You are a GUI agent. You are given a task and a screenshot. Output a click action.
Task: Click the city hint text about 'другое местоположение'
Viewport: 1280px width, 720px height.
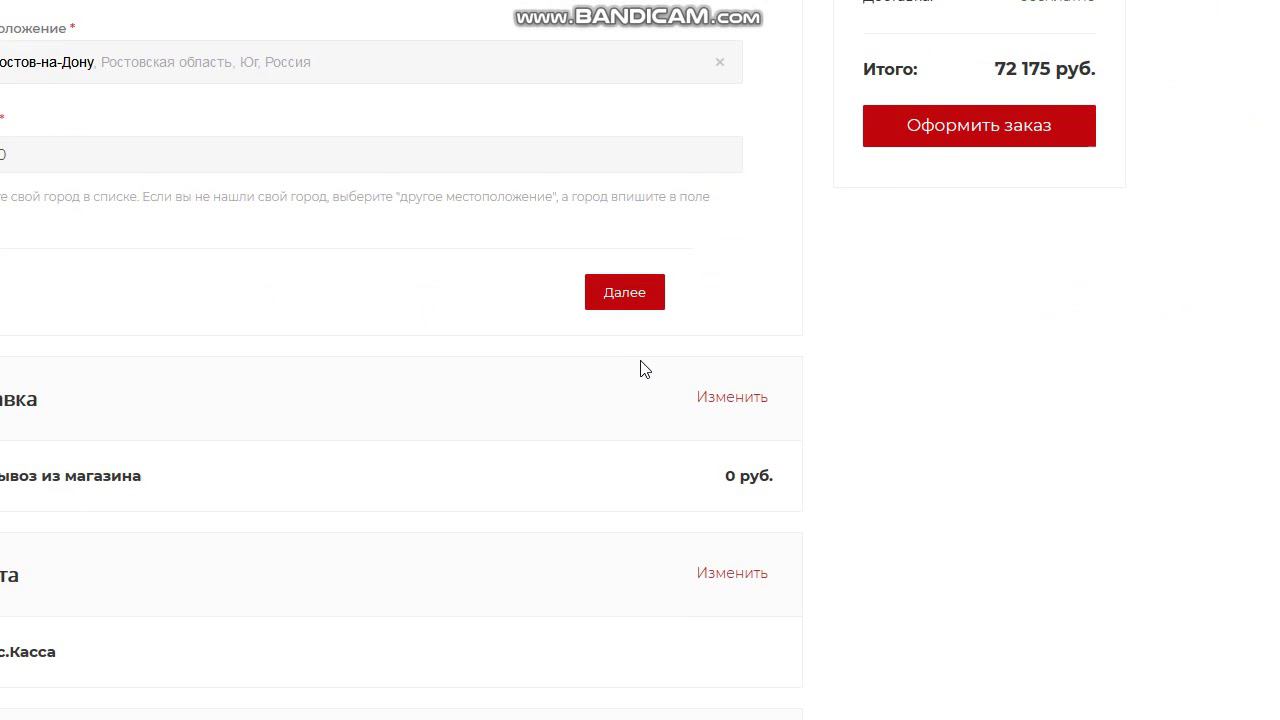coord(355,197)
